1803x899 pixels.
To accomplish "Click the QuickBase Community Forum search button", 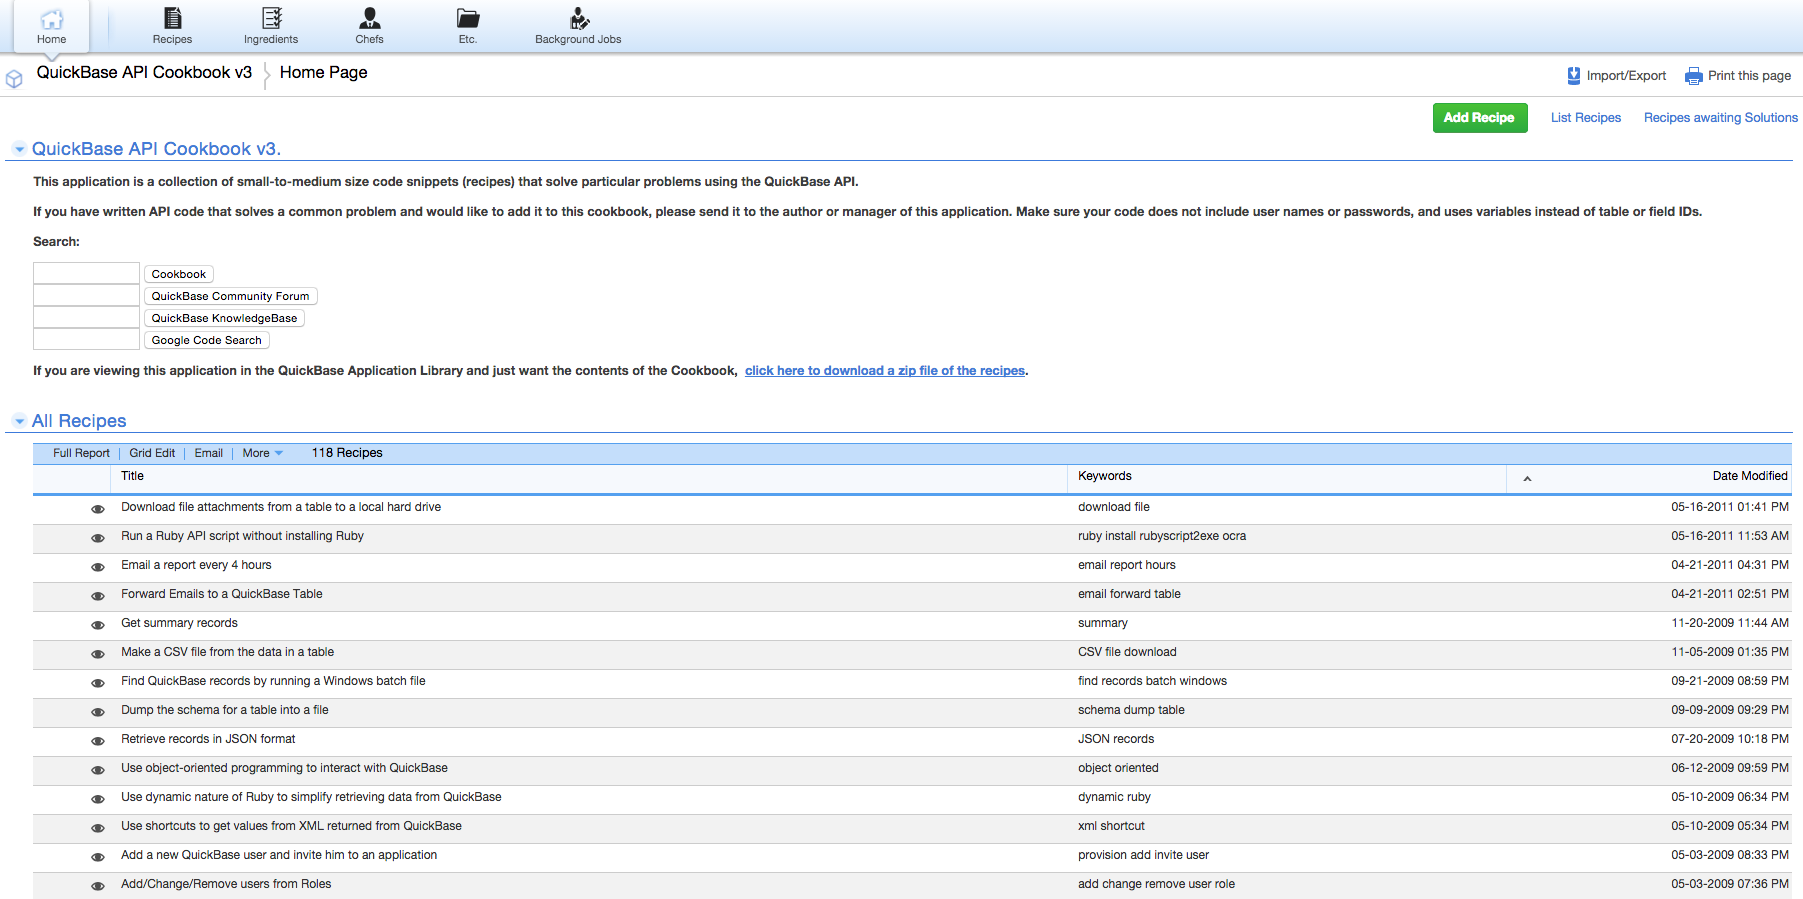I will click(231, 296).
